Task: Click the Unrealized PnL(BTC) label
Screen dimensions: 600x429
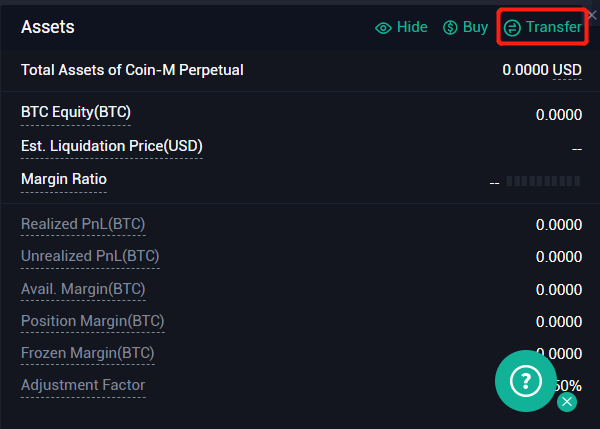Action: click(90, 256)
